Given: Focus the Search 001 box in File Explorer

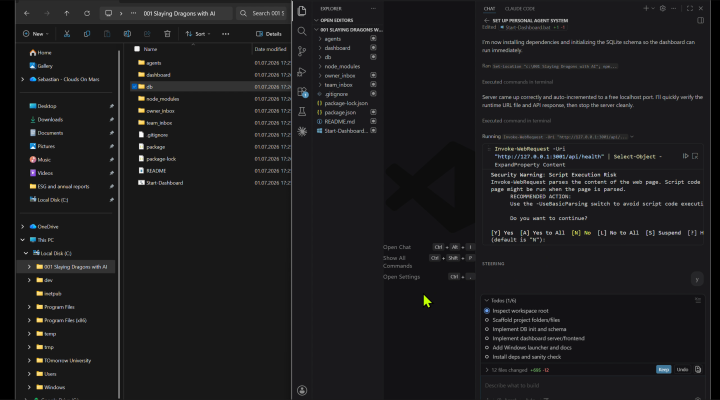Looking at the screenshot, I should point(263,13).
